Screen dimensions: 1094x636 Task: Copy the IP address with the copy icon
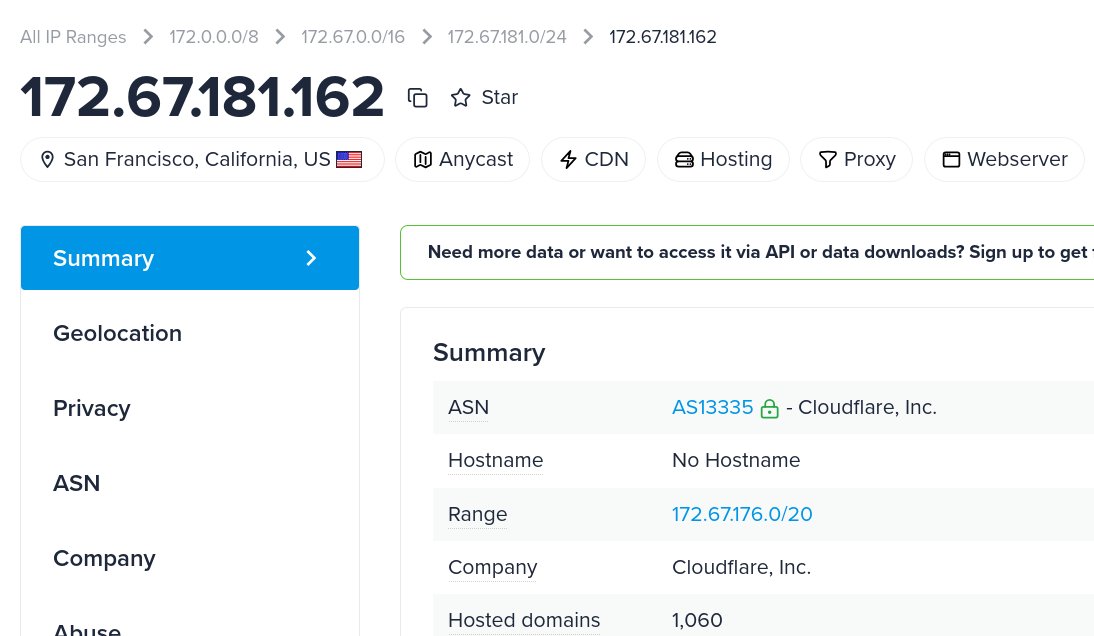(x=418, y=97)
